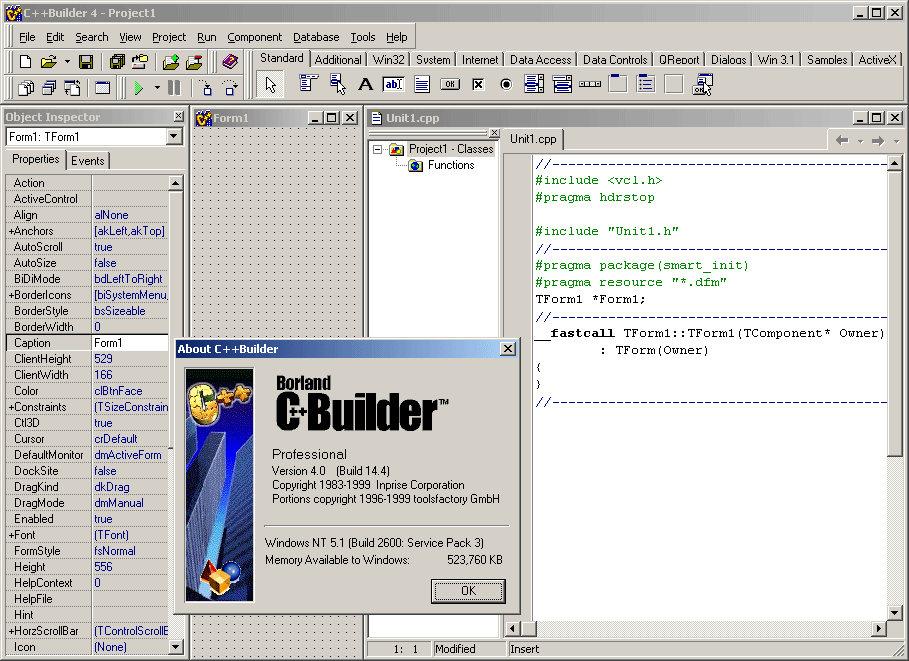Close the About C++Builder dialog
Viewport: 909px width, 661px height.
point(508,348)
